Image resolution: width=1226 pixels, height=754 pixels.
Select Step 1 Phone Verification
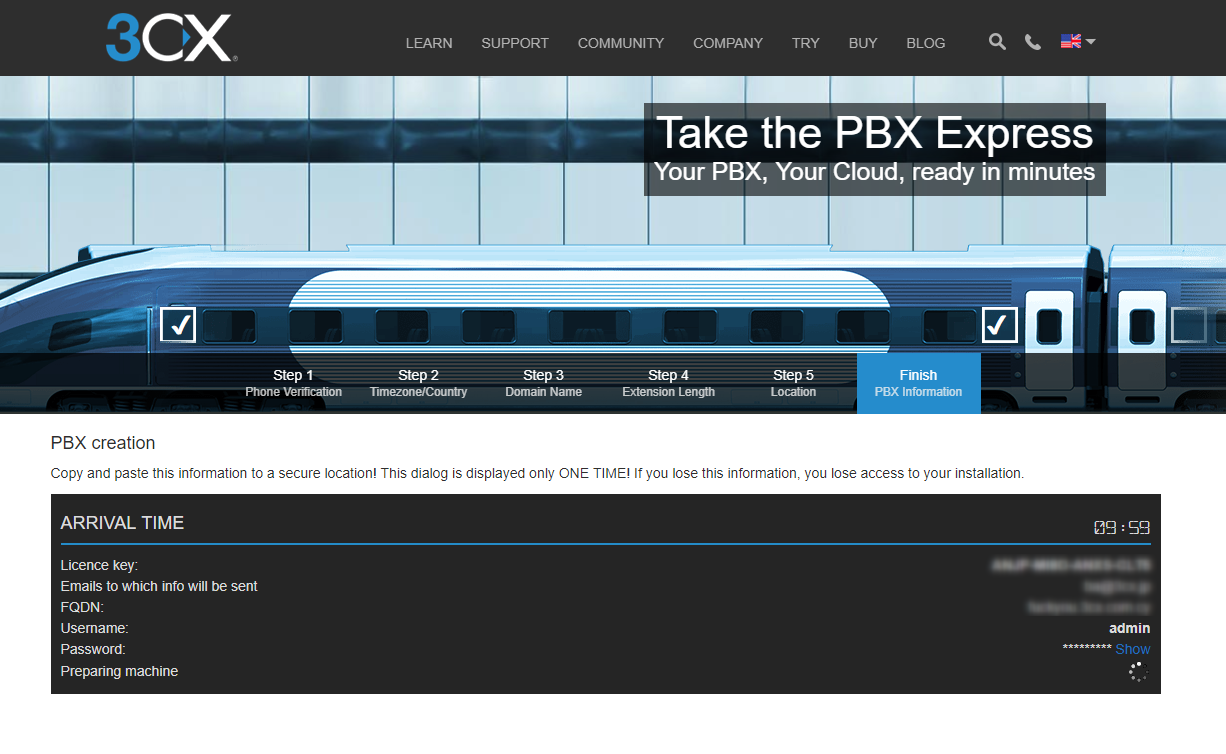click(294, 383)
